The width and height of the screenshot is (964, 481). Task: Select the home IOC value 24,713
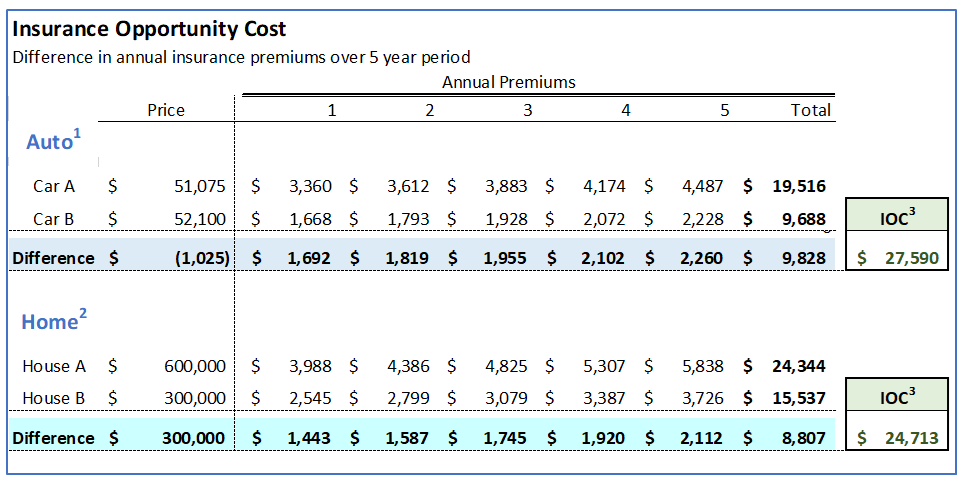click(911, 438)
